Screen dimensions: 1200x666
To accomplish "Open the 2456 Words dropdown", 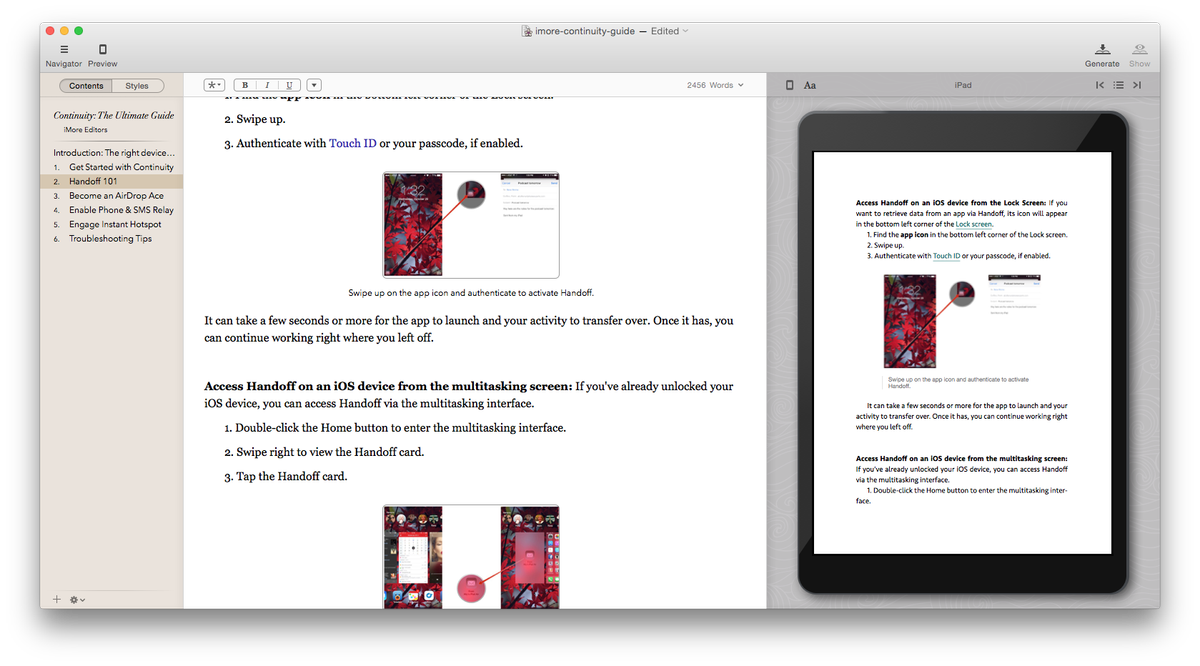I will (712, 85).
